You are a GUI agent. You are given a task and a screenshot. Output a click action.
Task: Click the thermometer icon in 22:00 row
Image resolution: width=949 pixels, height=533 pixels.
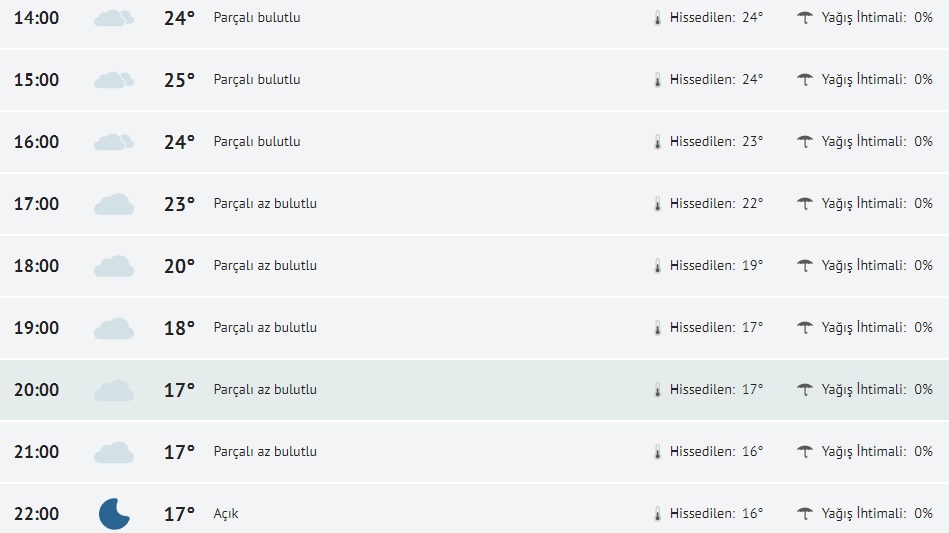pos(658,514)
